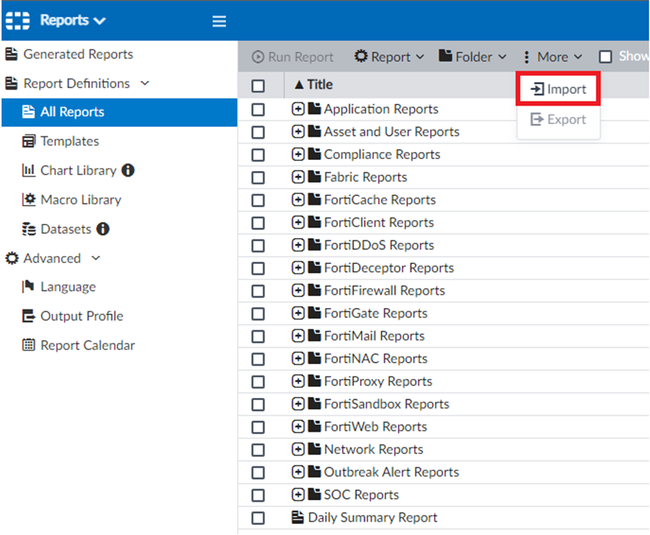This screenshot has width=650, height=535.
Task: Choose Export from the More menu
Action: tap(558, 120)
